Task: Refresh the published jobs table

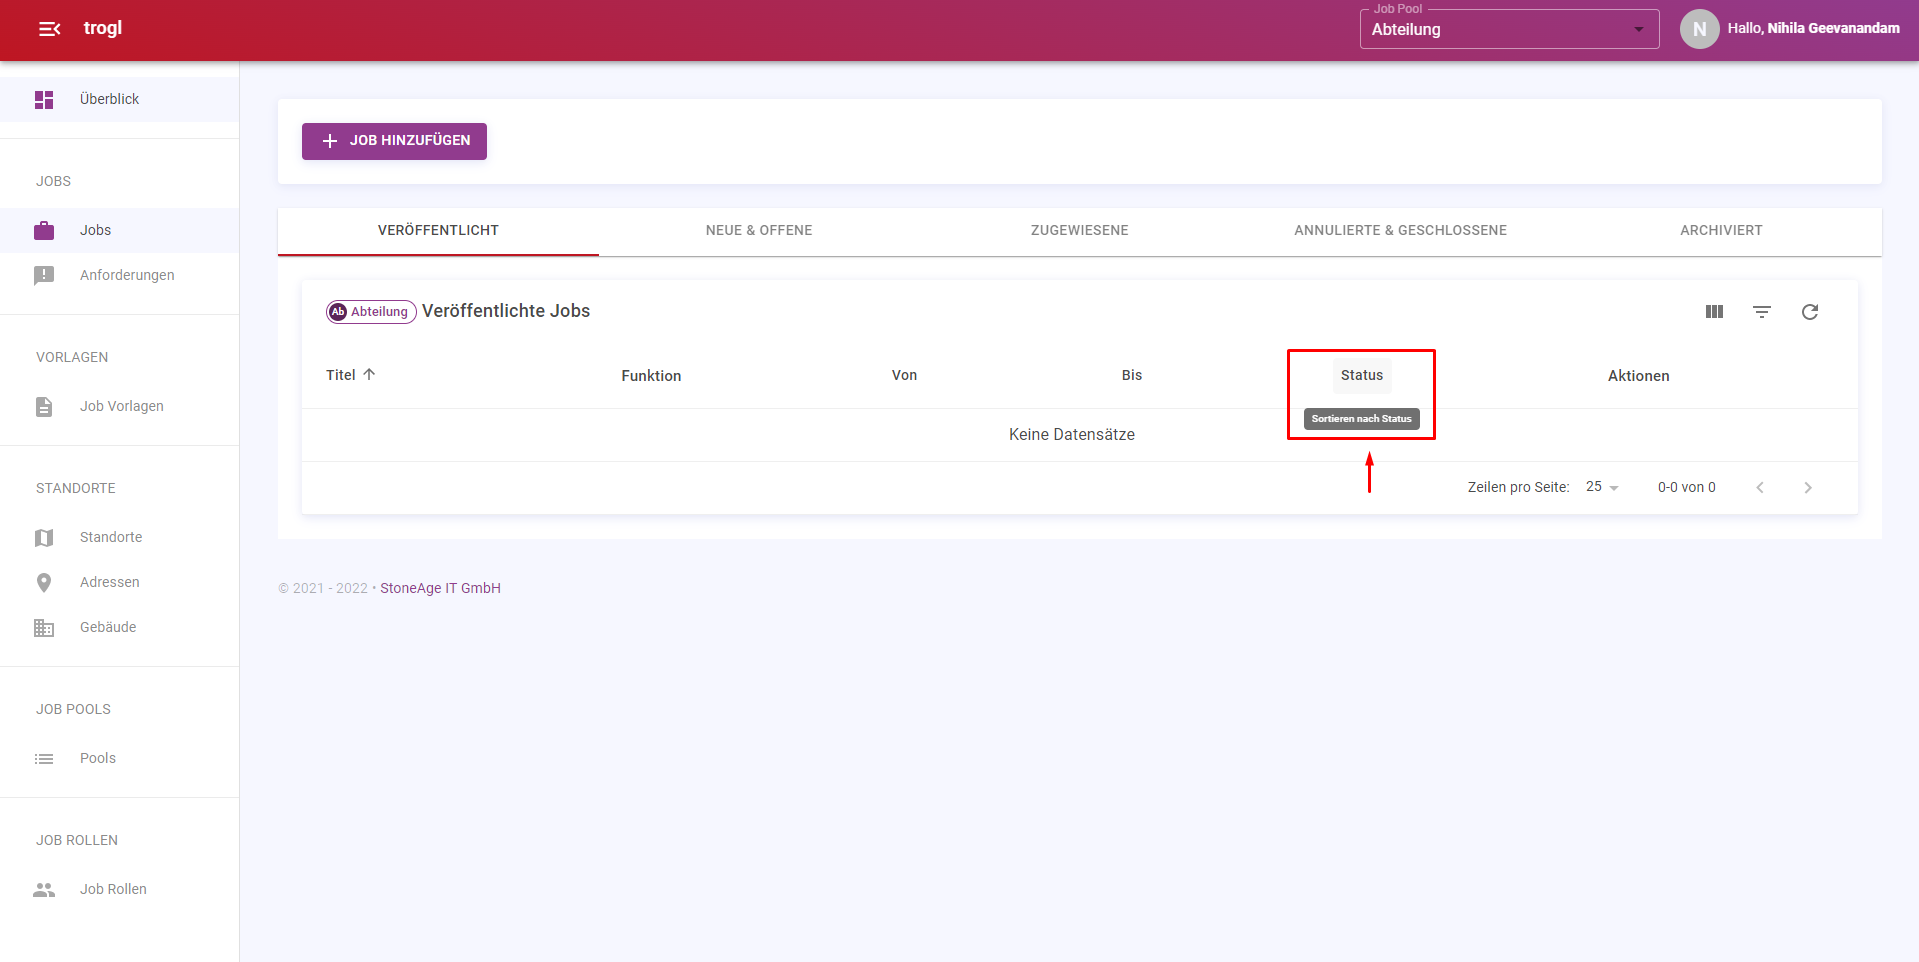Action: click(1810, 312)
